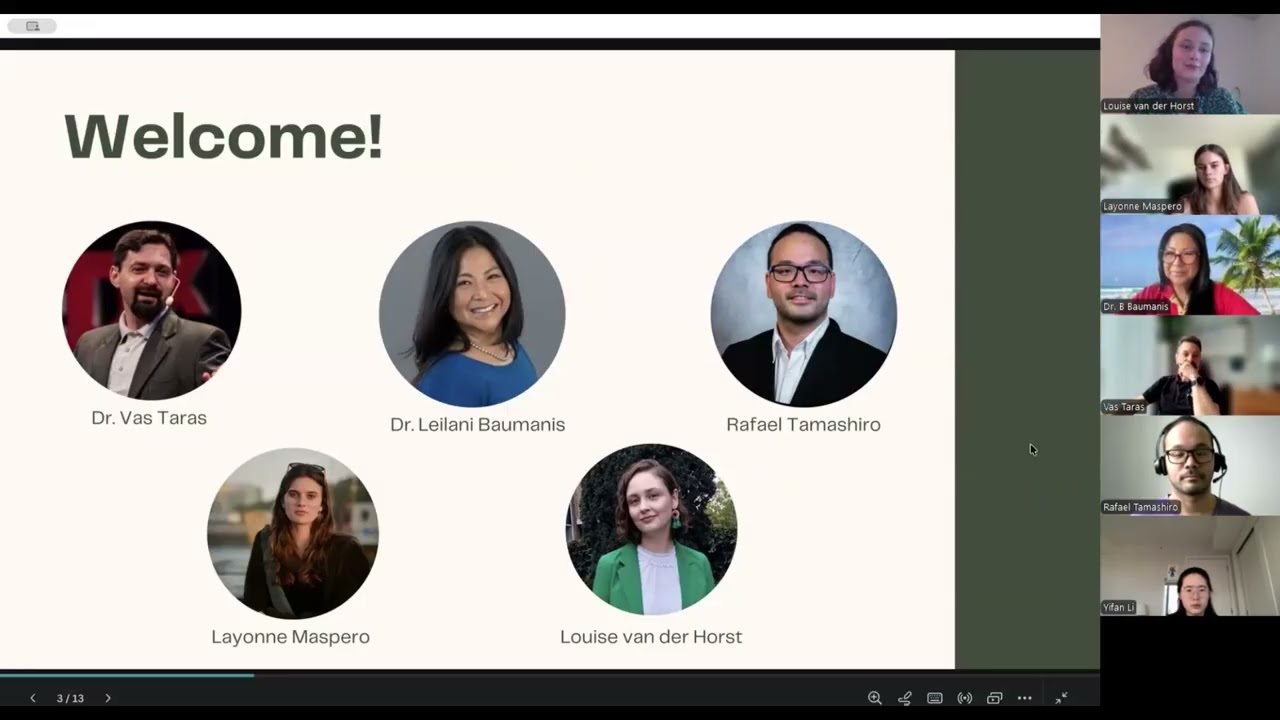Click the presentation progress bar

click(x=550, y=675)
